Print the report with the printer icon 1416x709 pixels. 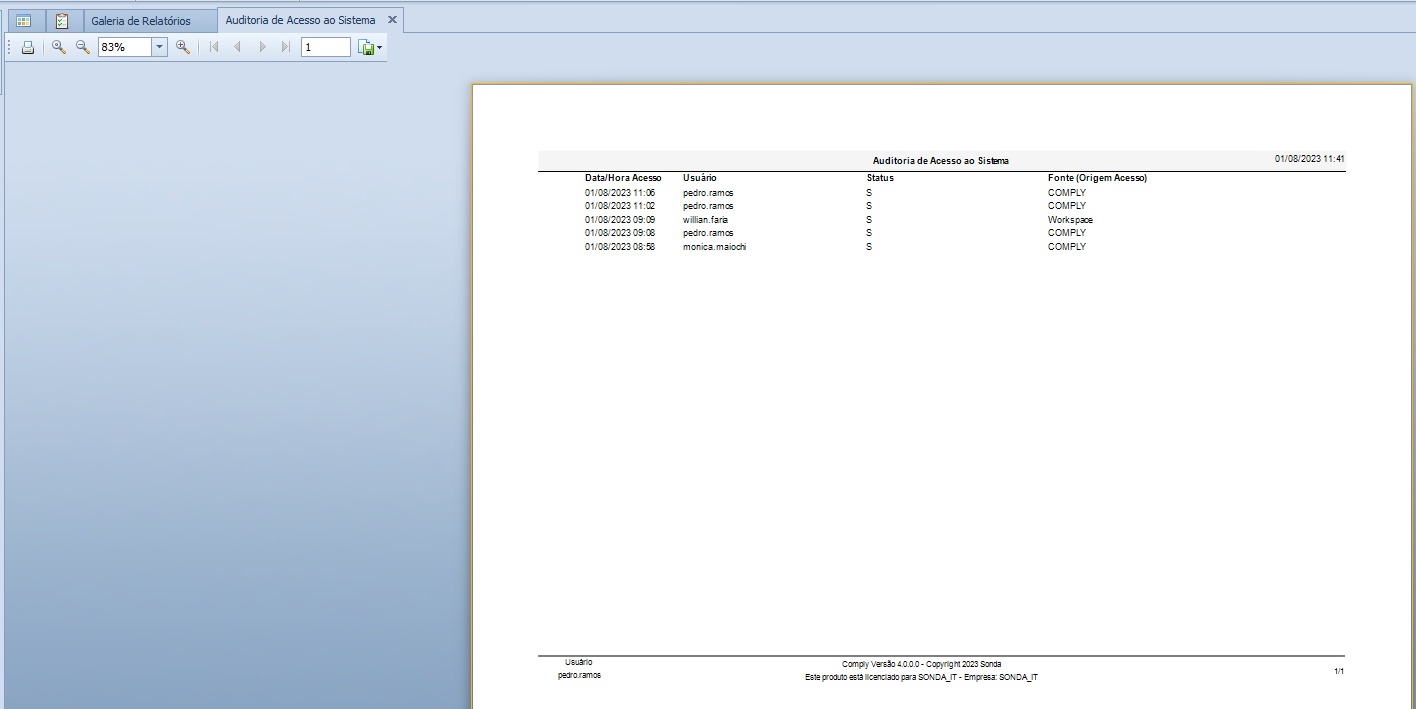[x=28, y=47]
